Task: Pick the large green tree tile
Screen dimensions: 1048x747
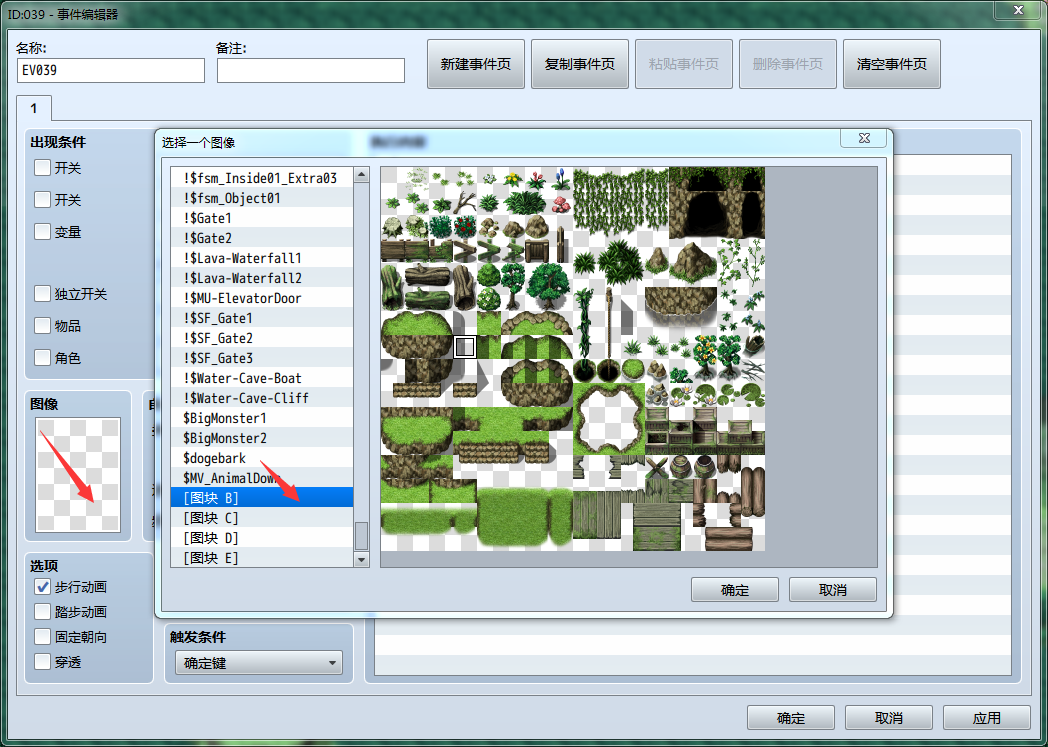Action: point(548,285)
